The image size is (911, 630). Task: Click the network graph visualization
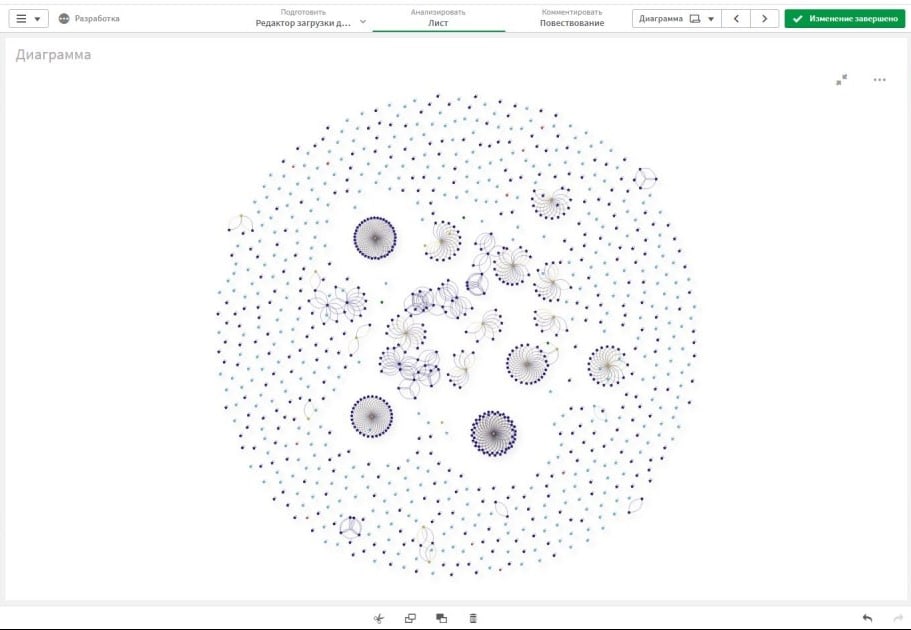point(456,335)
